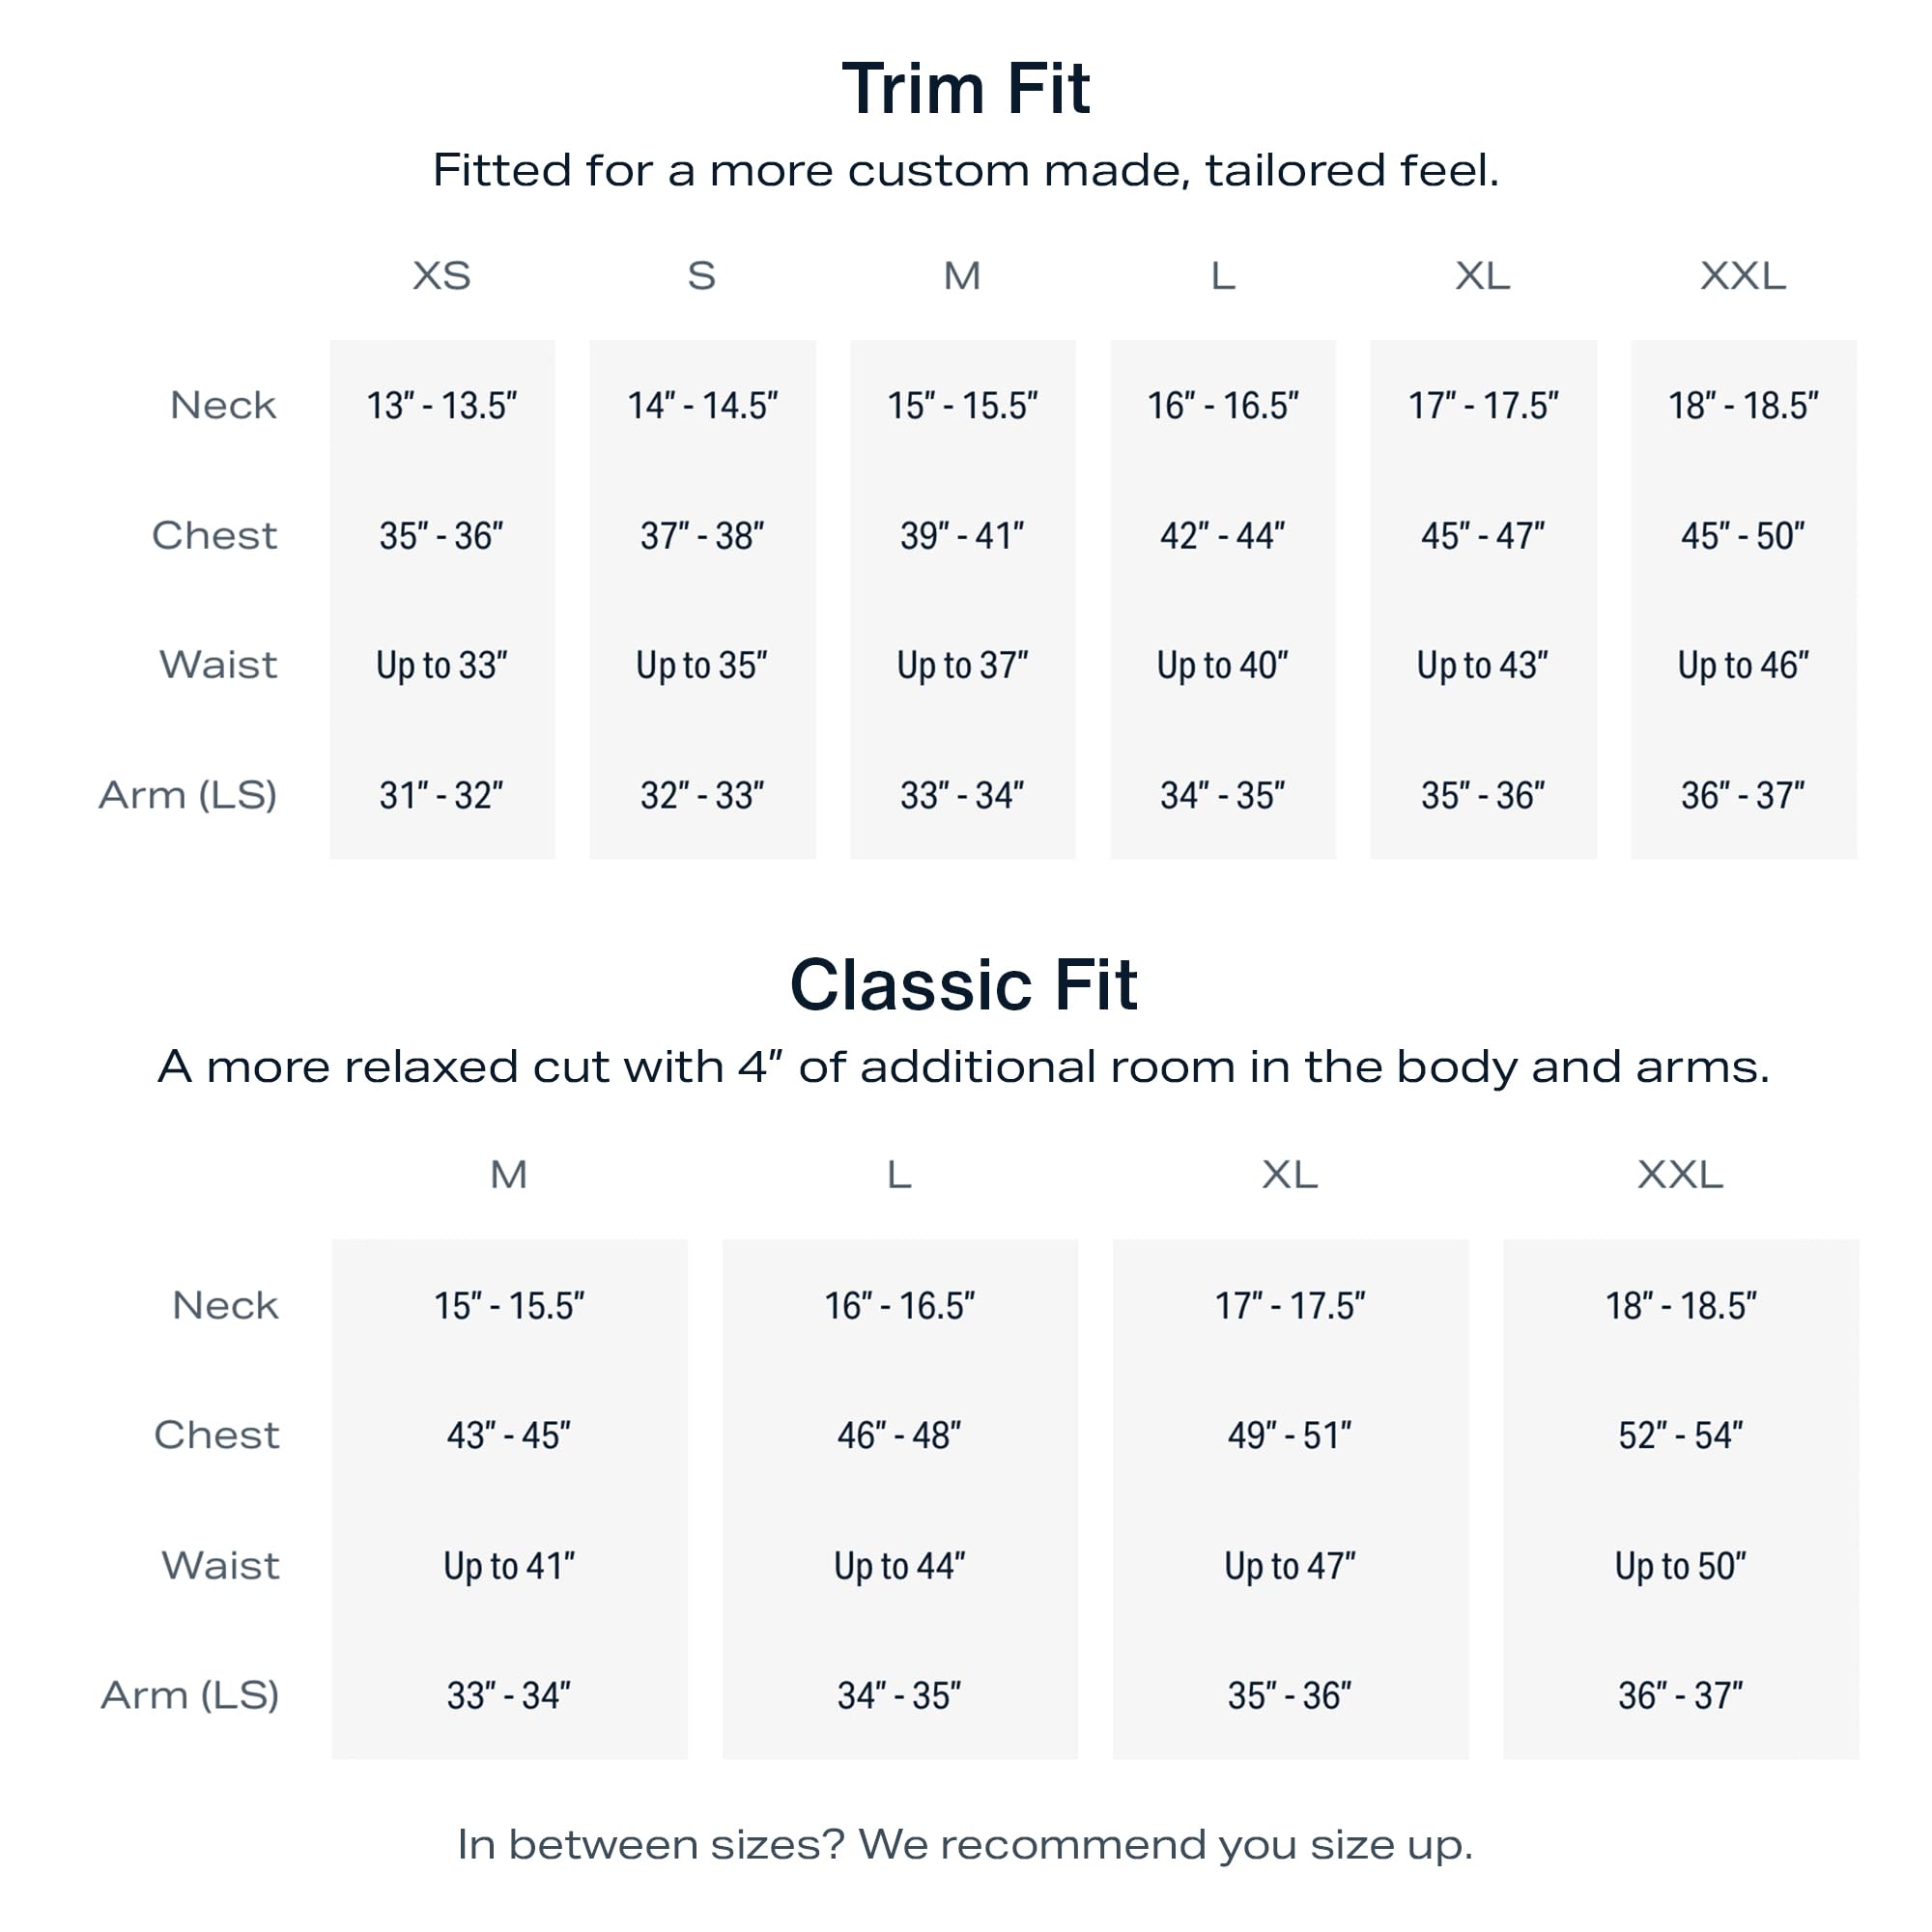Image resolution: width=1932 pixels, height=1932 pixels.
Task: Click the M size header under Classic Fit
Action: pos(508,1175)
